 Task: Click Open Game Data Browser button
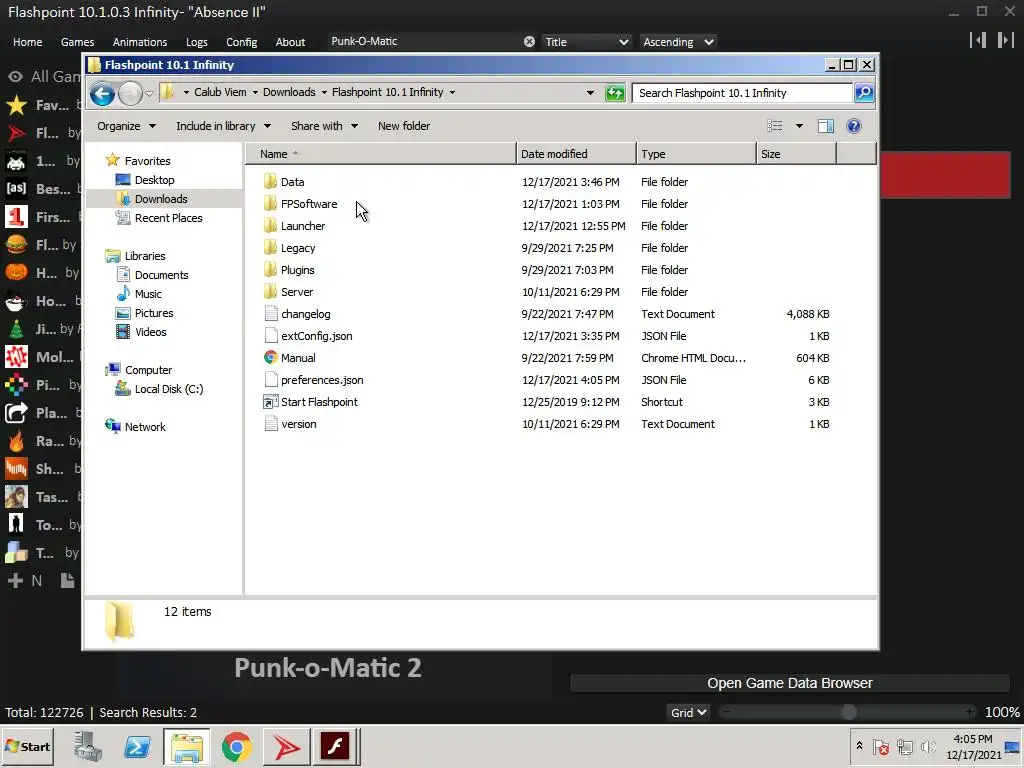tap(790, 683)
